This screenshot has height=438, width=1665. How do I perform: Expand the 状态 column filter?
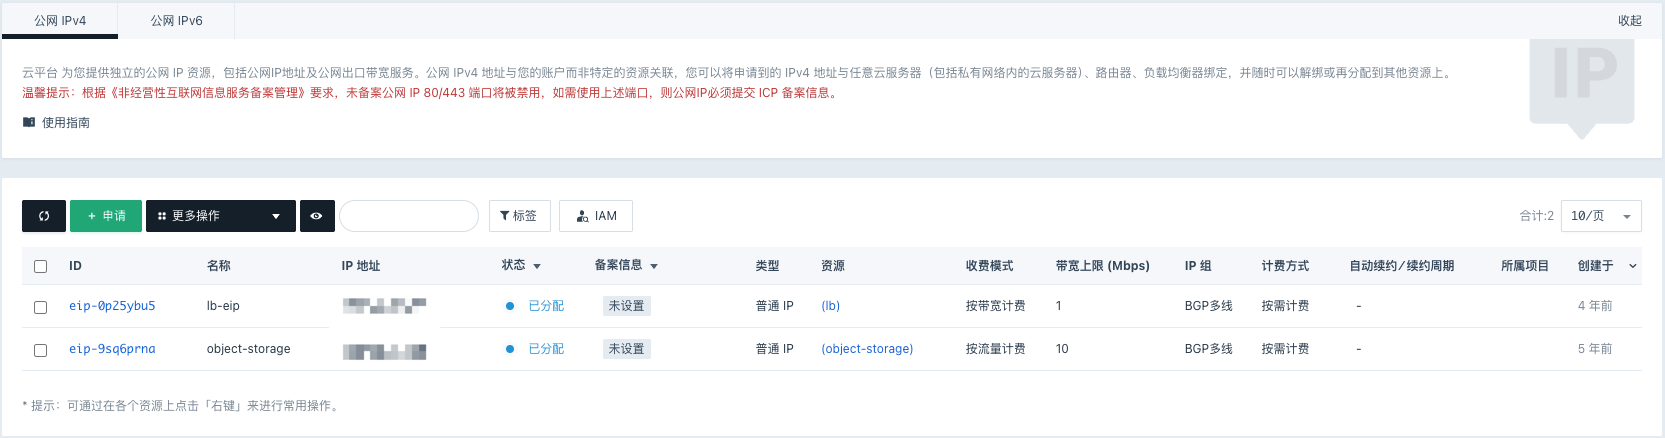click(537, 266)
